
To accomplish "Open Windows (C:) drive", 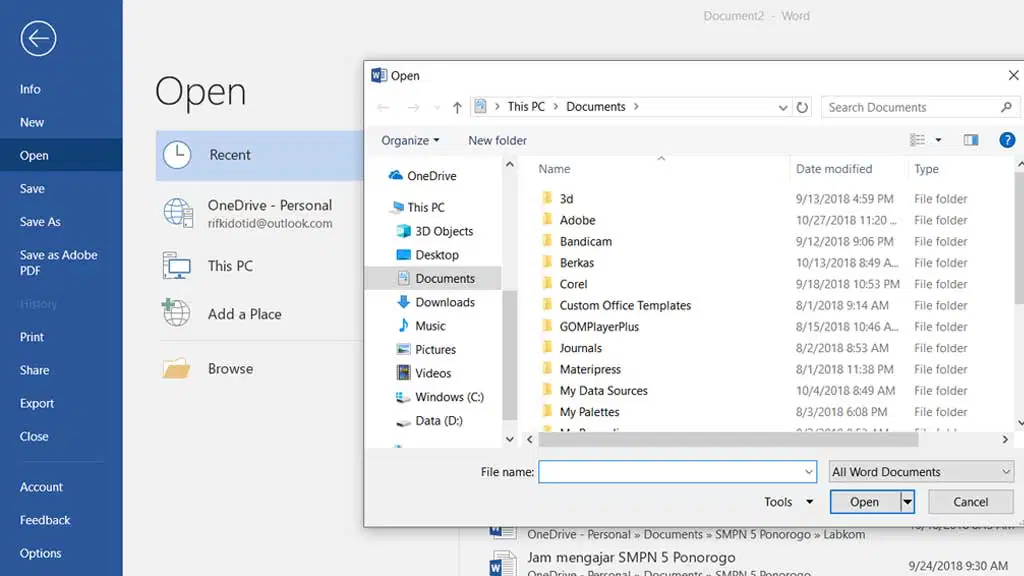I will pyautogui.click(x=440, y=396).
